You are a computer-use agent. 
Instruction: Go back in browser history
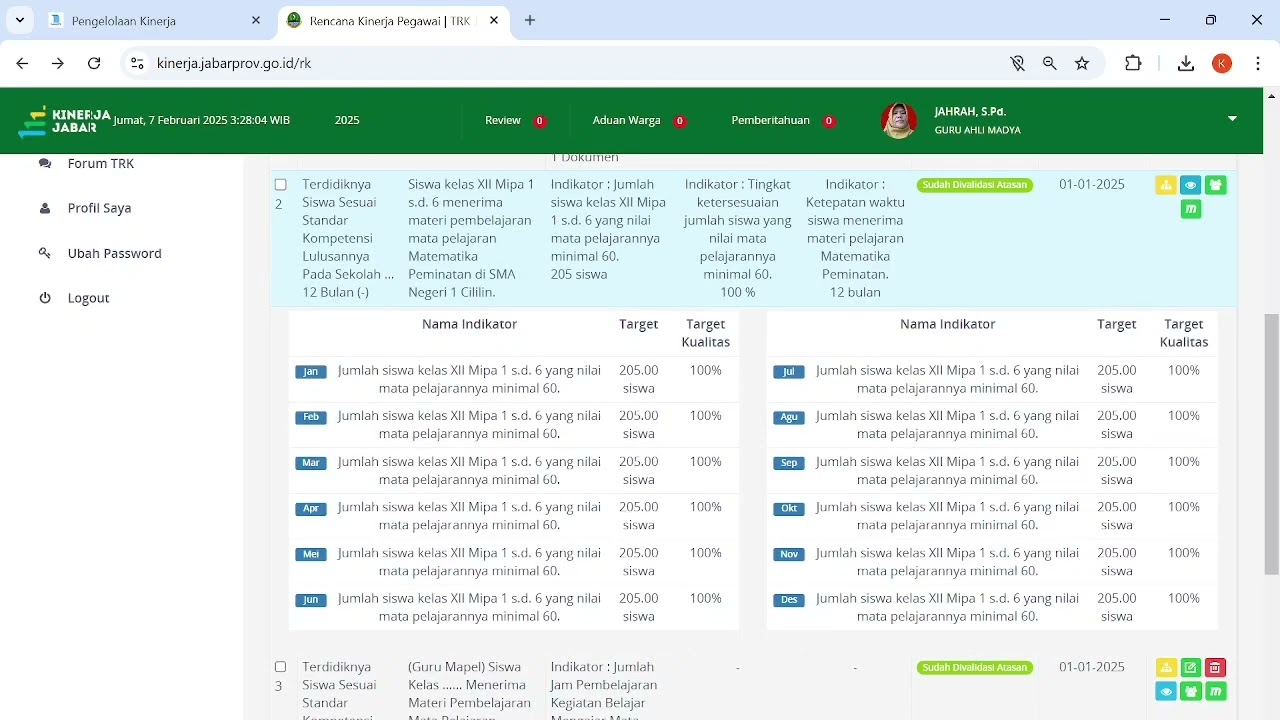(22, 63)
